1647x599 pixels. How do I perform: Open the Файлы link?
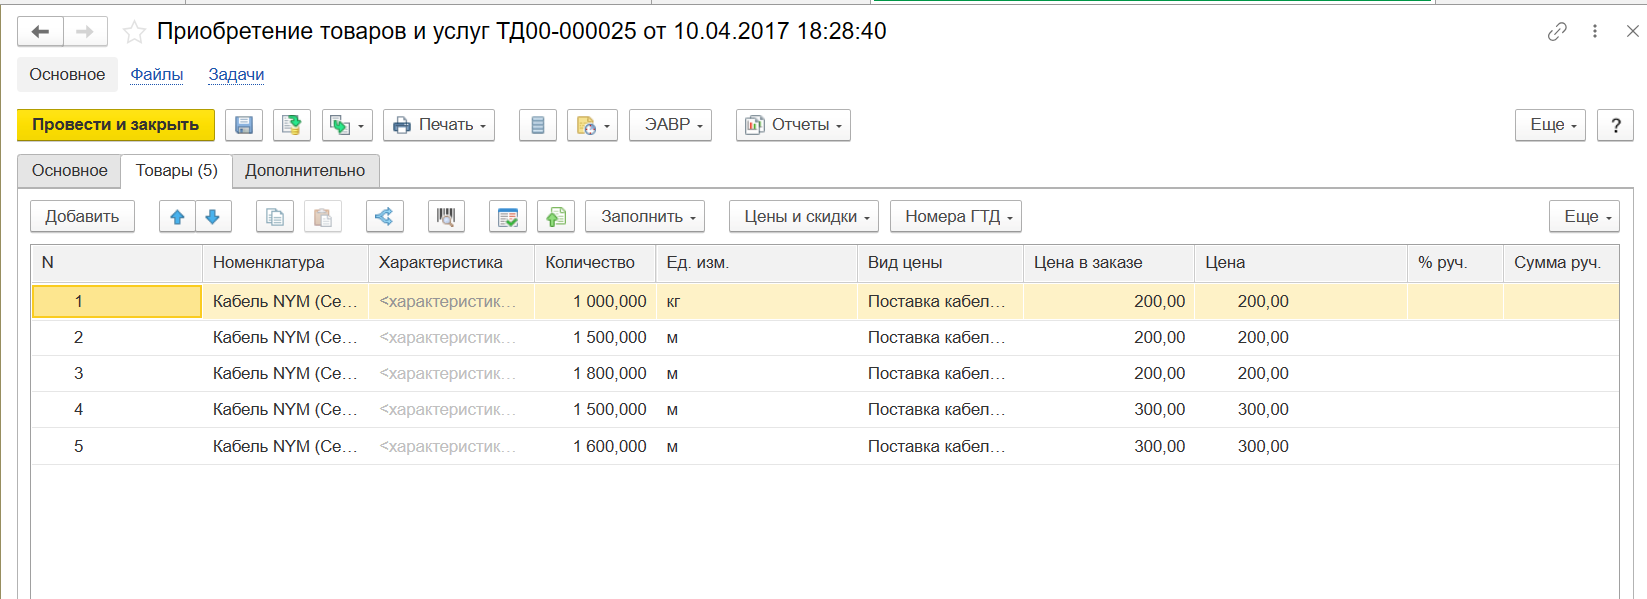(156, 75)
